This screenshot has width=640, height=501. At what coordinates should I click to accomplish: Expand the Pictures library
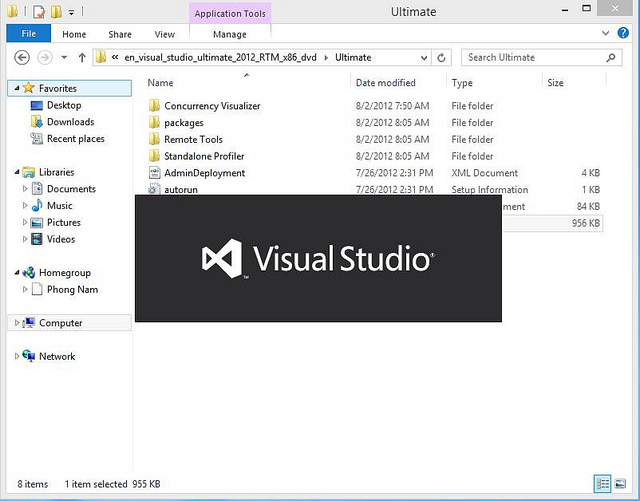click(x=25, y=222)
